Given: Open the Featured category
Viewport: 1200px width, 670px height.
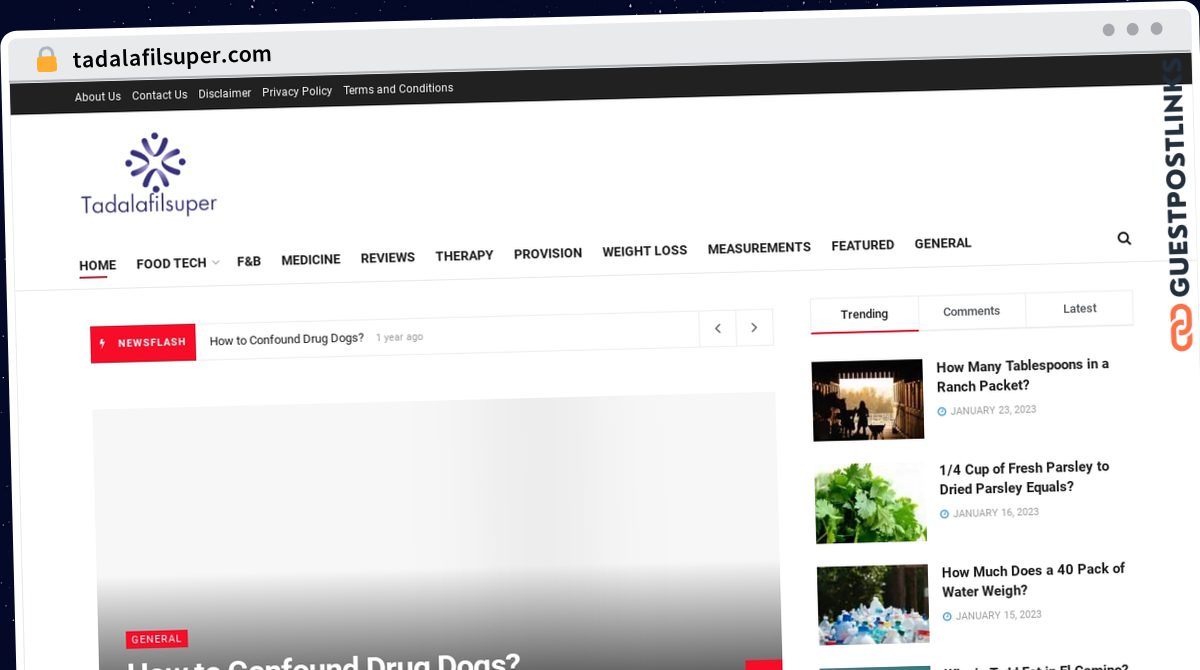Looking at the screenshot, I should (862, 245).
